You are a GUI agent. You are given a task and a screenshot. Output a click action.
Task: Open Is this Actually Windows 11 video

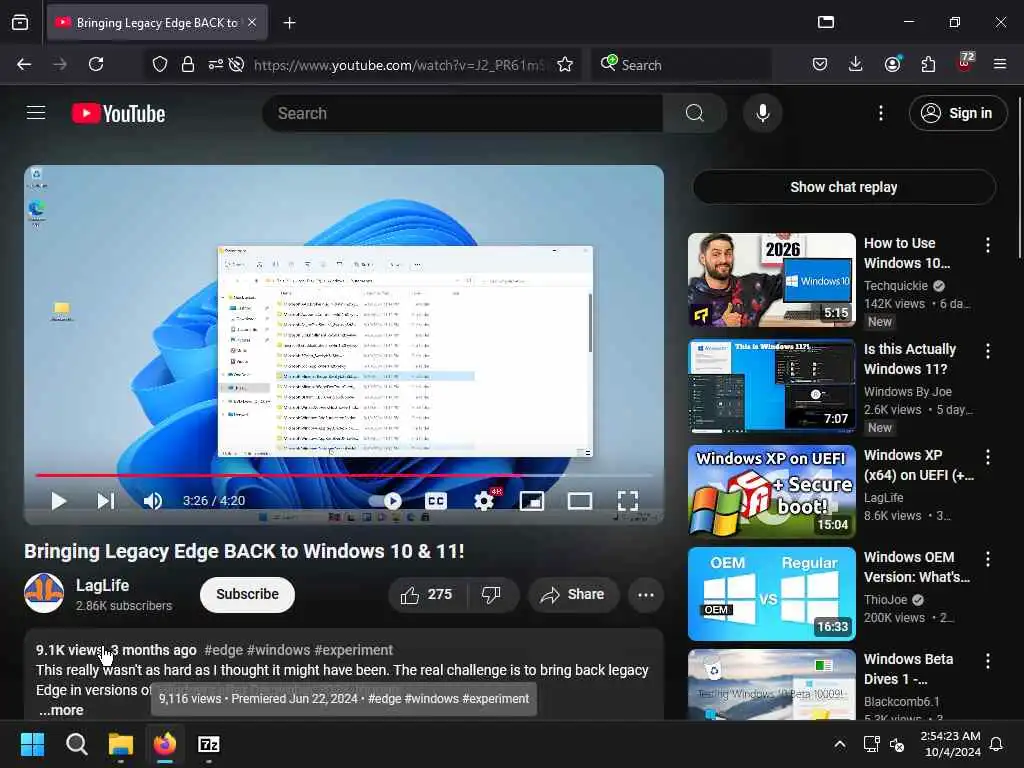click(x=910, y=359)
